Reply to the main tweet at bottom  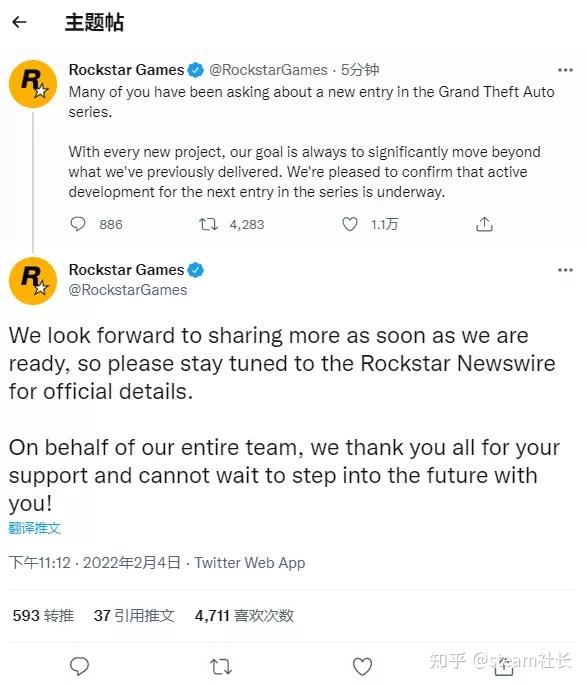(x=79, y=666)
